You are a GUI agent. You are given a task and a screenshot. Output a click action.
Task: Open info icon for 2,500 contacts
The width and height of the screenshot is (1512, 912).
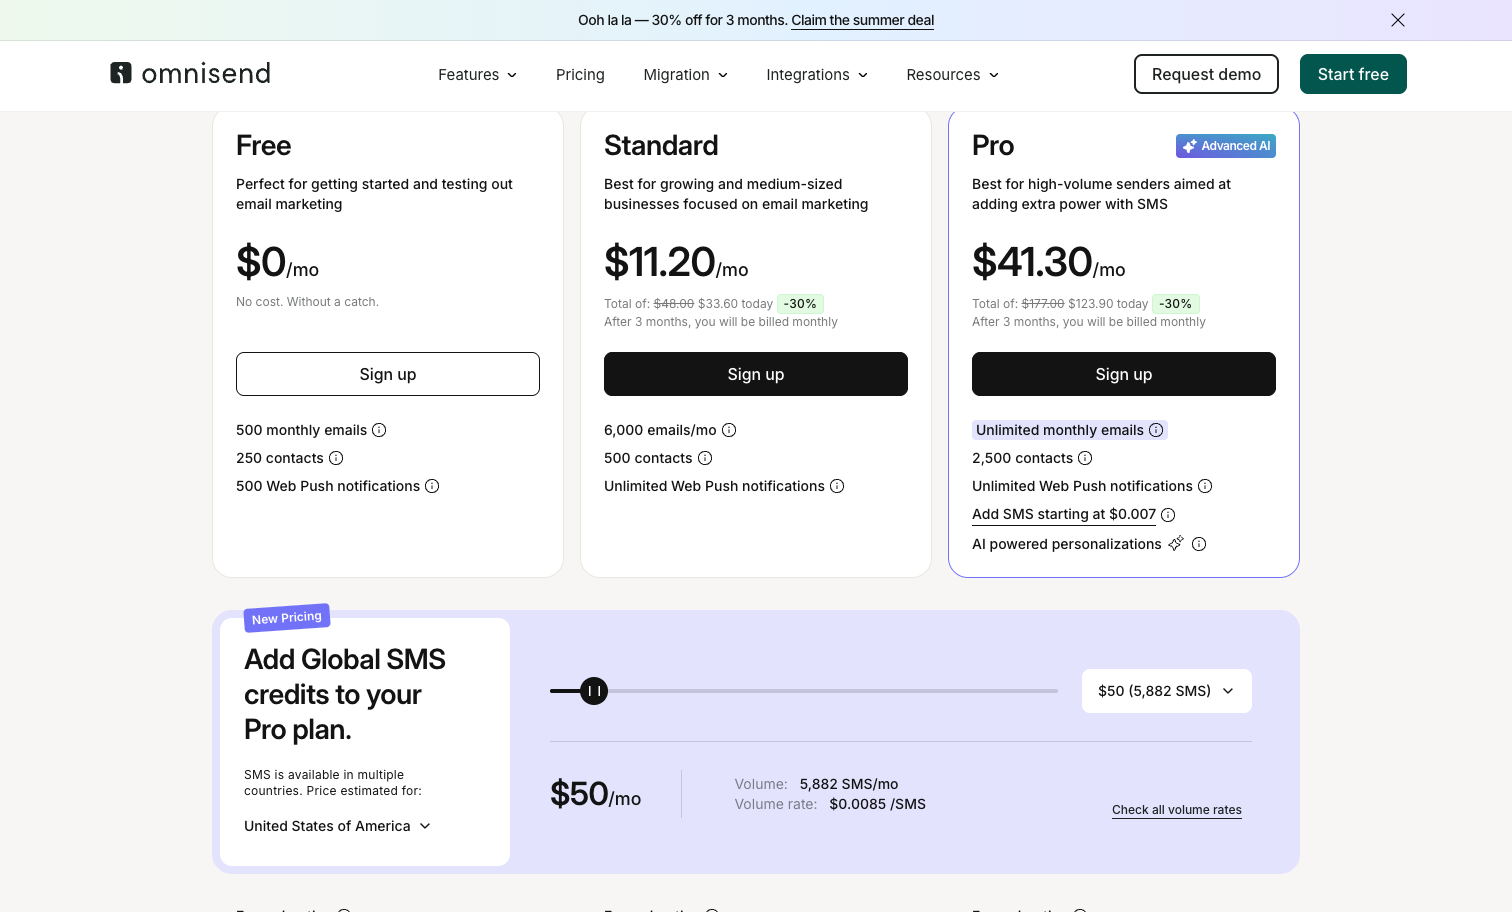1085,458
